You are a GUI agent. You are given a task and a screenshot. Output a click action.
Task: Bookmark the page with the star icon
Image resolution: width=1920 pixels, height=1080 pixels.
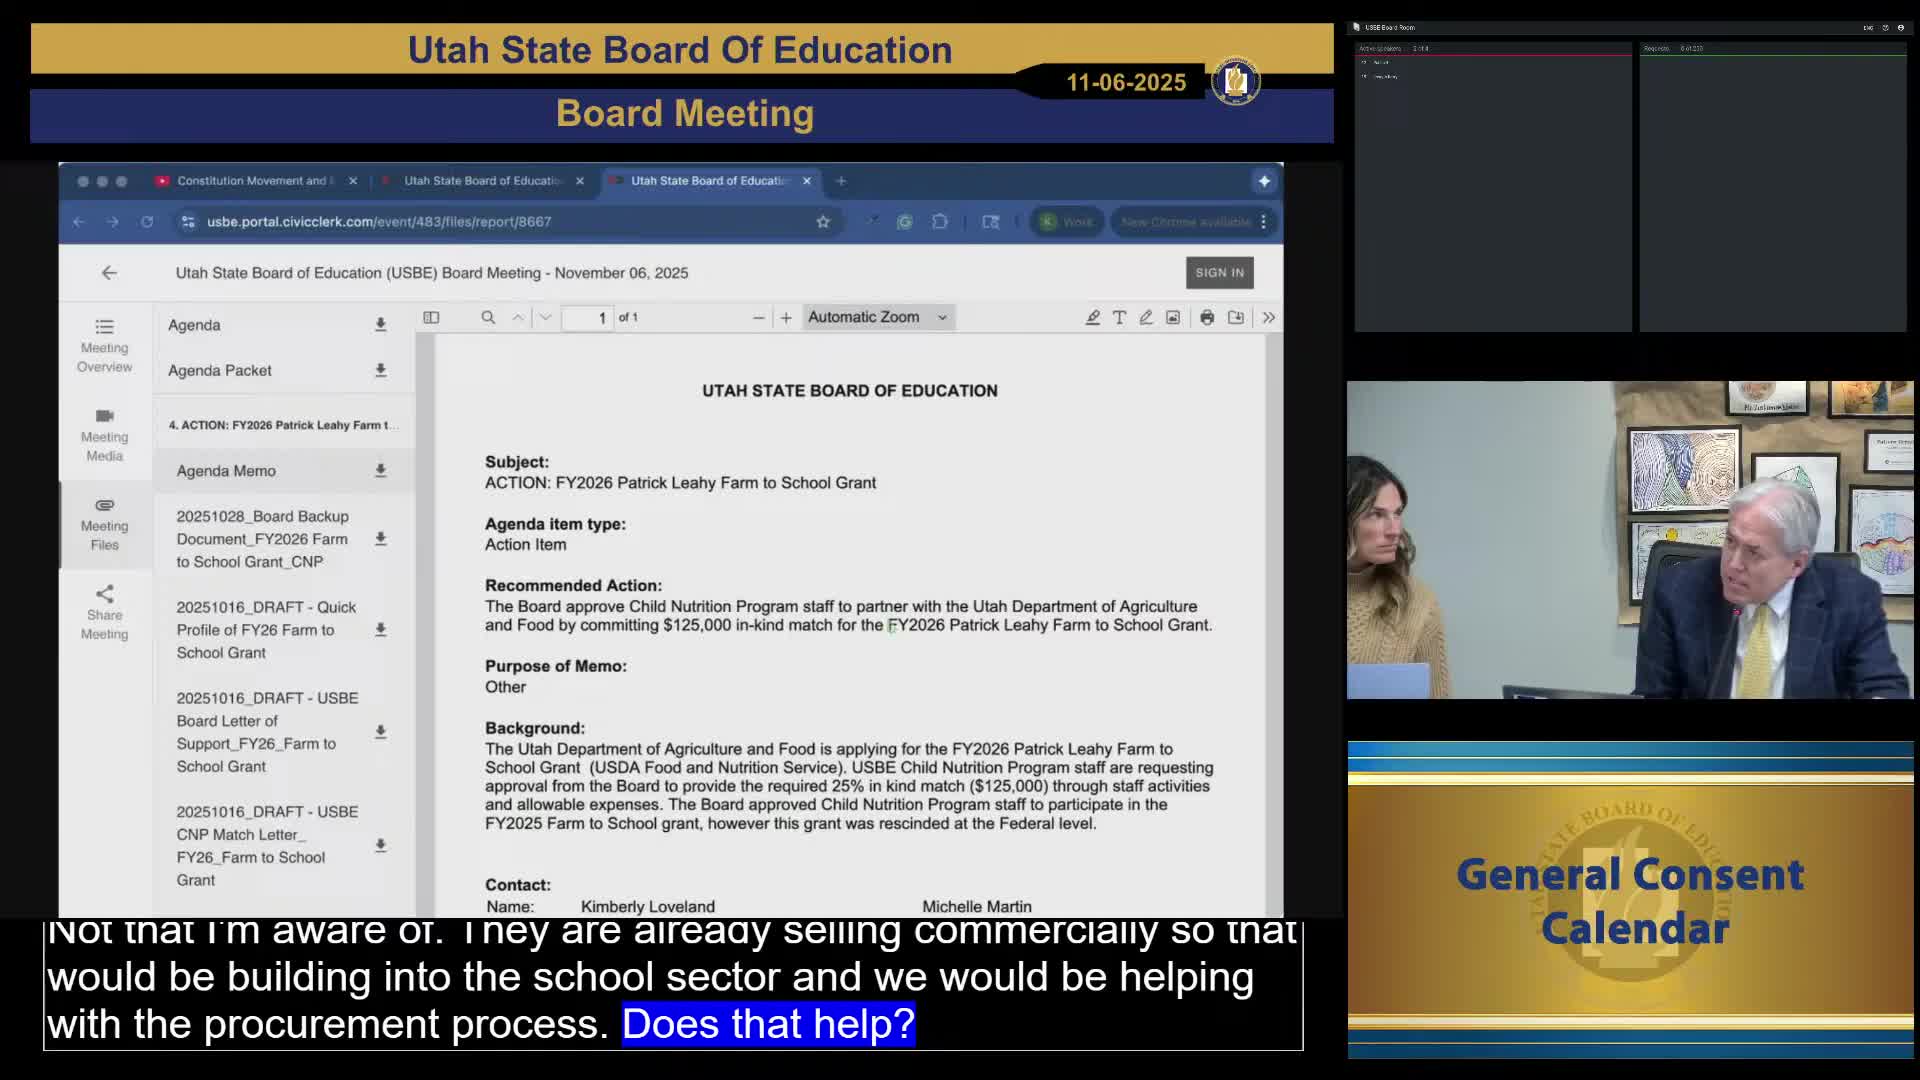coord(822,221)
